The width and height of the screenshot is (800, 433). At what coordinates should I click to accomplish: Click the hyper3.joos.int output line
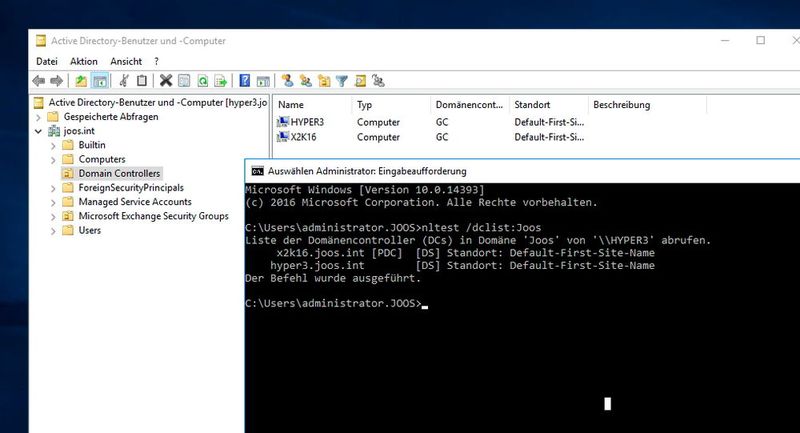[x=462, y=266]
